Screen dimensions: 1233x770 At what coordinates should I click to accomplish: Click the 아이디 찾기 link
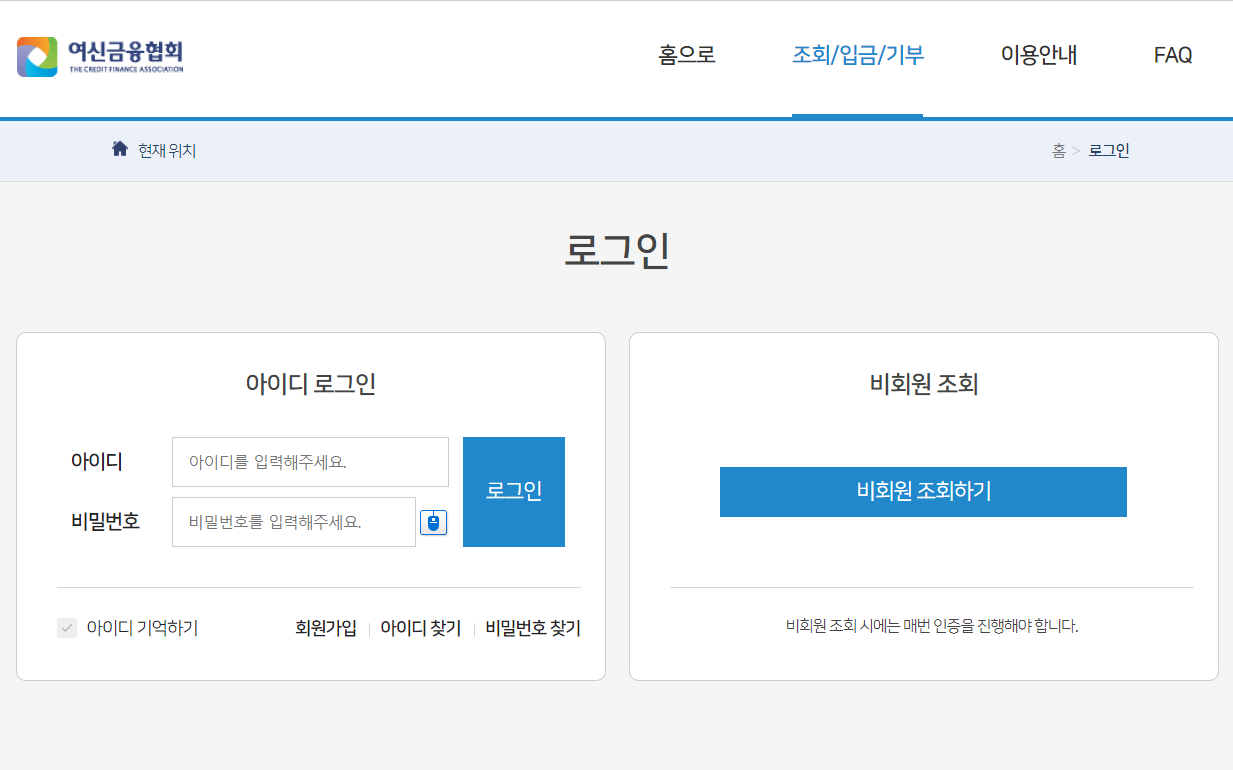420,628
